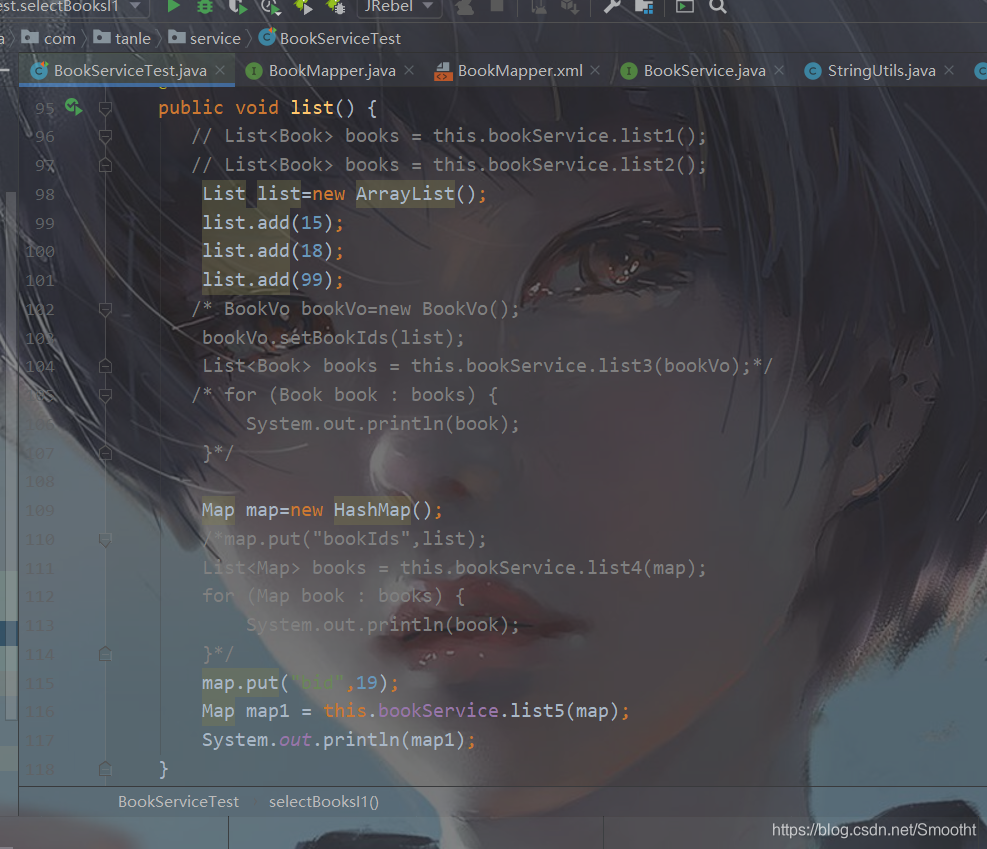The image size is (987, 849).
Task: Click BookServiceTest in the top navigation bar
Action: click(x=330, y=38)
